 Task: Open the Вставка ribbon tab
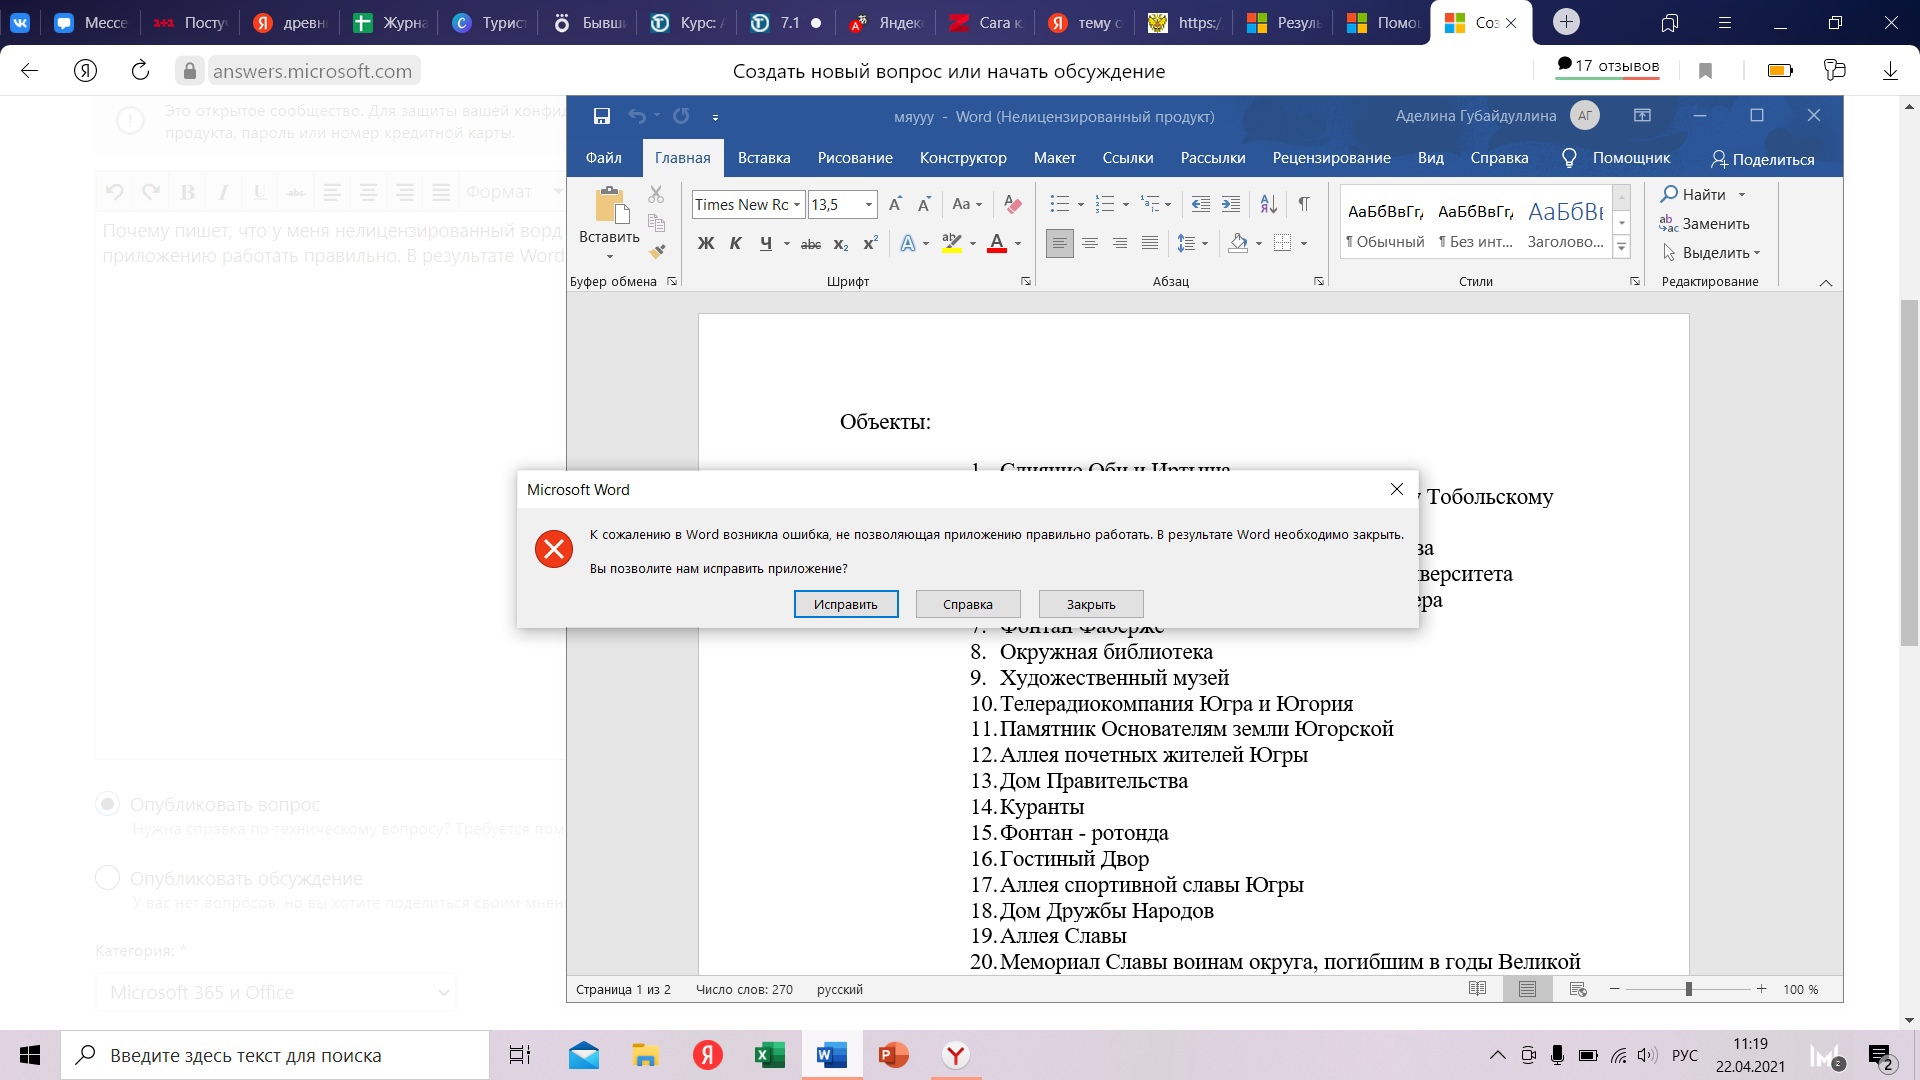pos(762,157)
